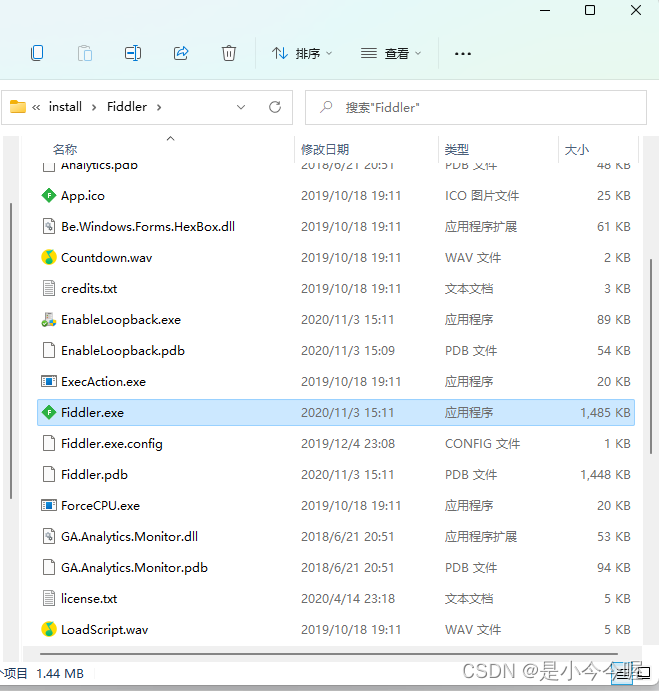
Task: Click the CONFIG 文件 type cell
Action: click(482, 443)
